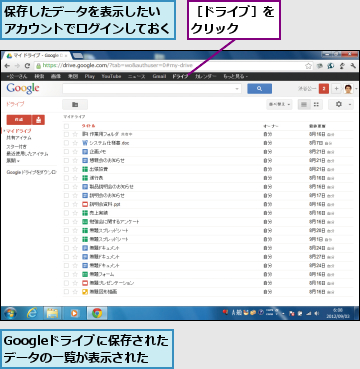Click the browser forward arrow
The width and height of the screenshot is (360, 369).
(x=17, y=66)
